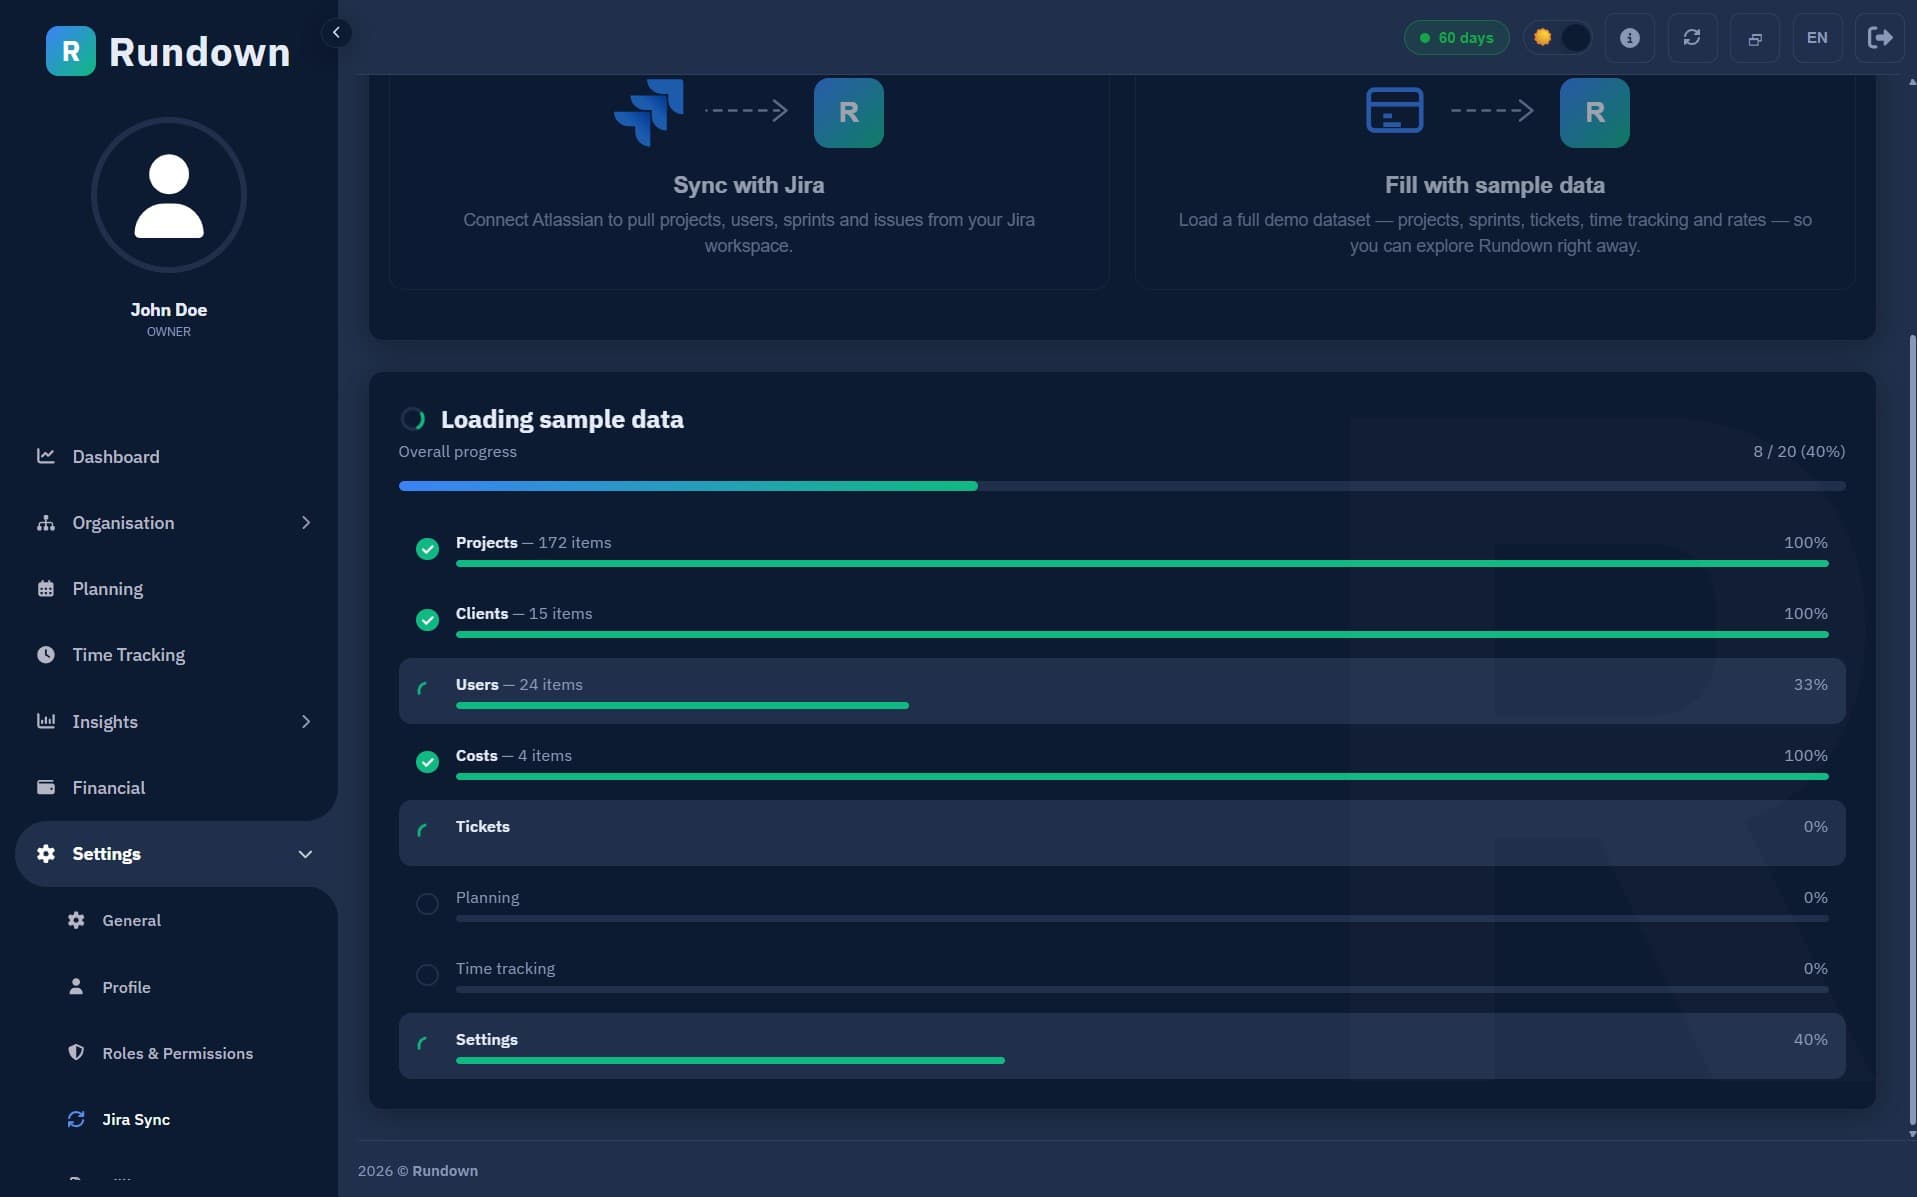Open the info button in top bar

click(x=1630, y=38)
